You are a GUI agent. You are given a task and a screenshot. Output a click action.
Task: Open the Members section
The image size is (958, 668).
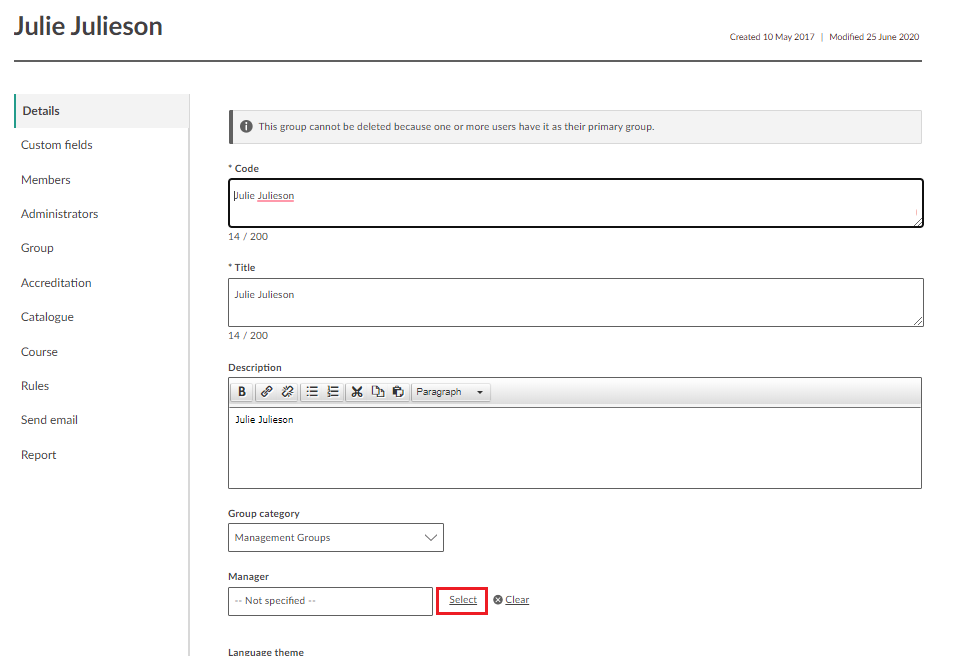(x=46, y=180)
